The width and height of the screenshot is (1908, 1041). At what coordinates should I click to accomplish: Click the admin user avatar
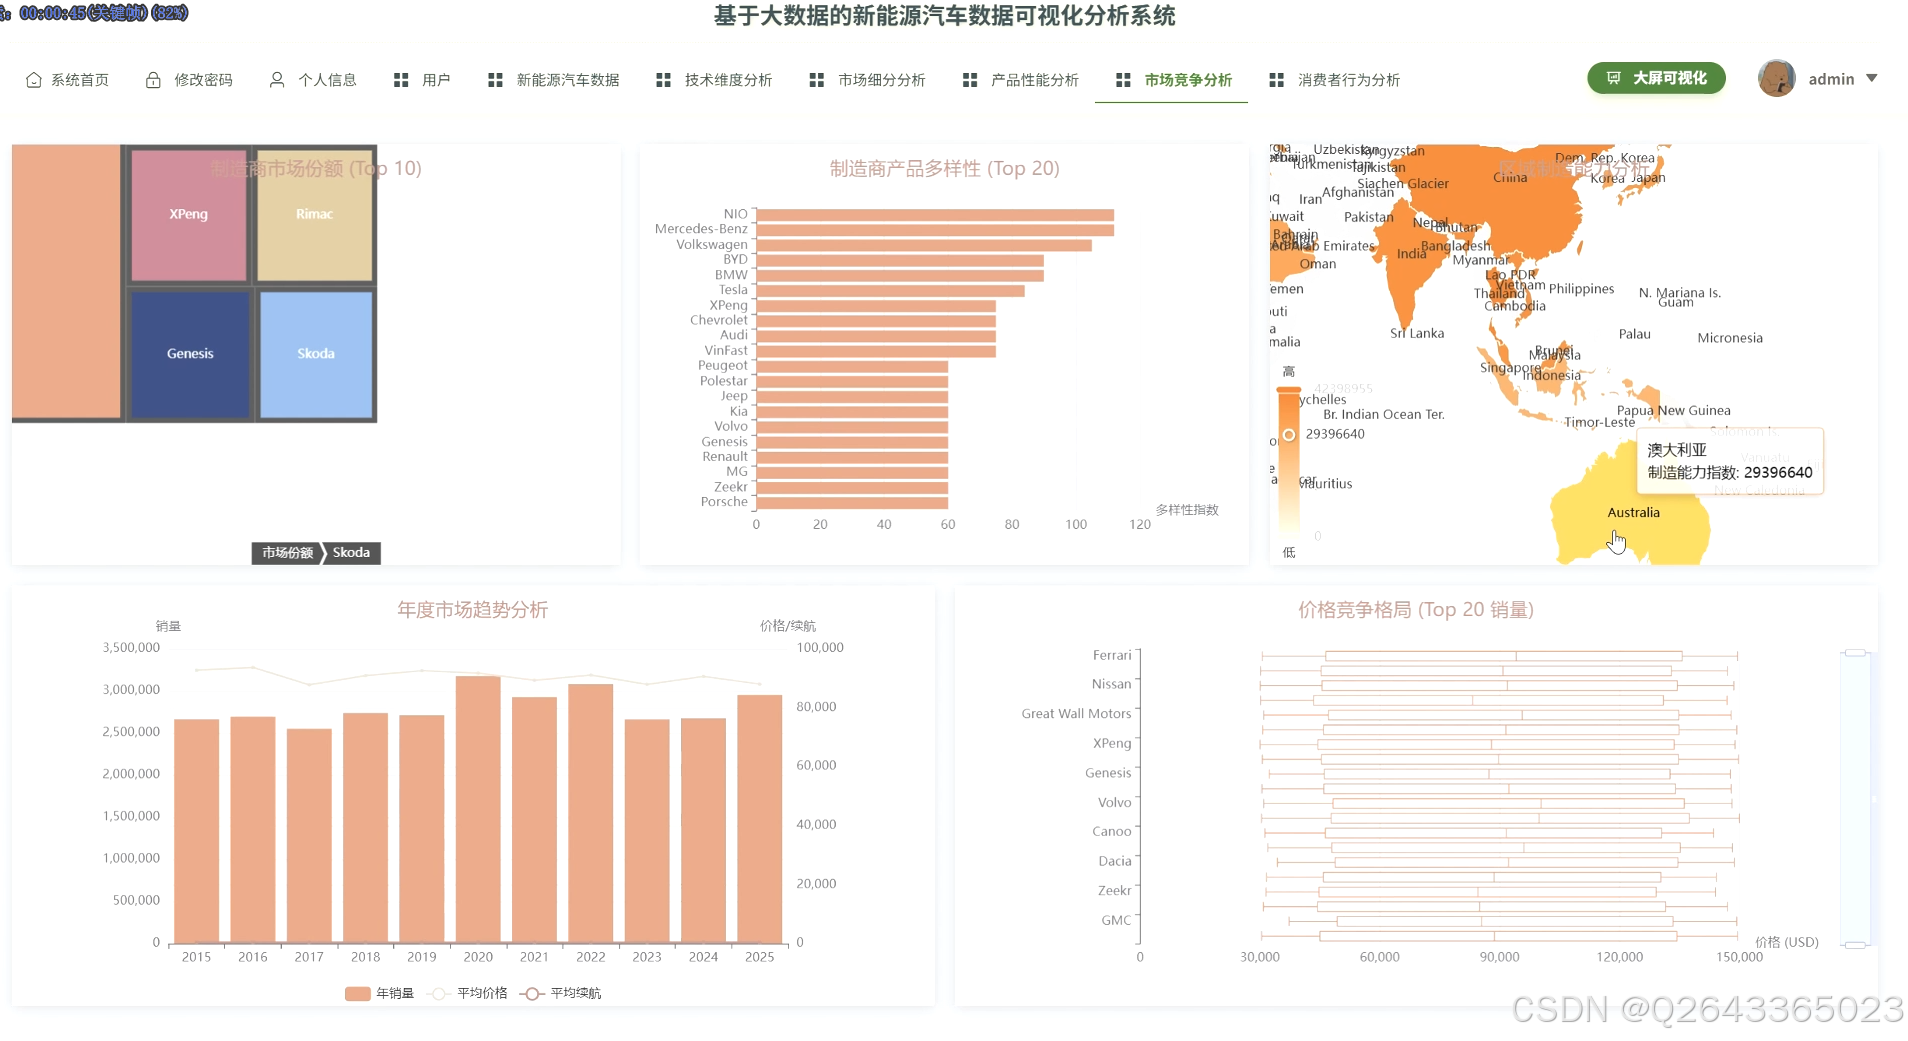click(x=1777, y=78)
